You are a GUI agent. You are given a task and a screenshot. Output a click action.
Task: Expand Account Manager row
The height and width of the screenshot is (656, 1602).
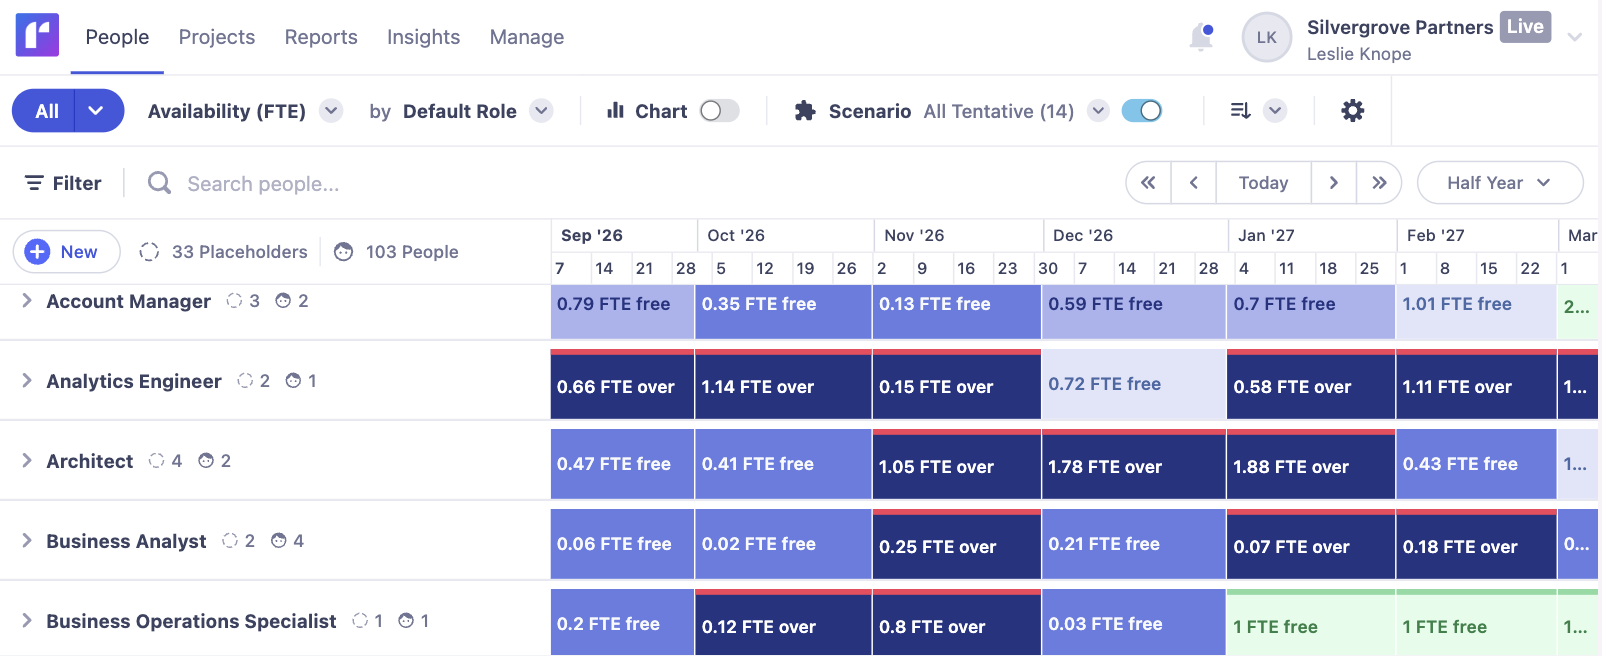(27, 301)
